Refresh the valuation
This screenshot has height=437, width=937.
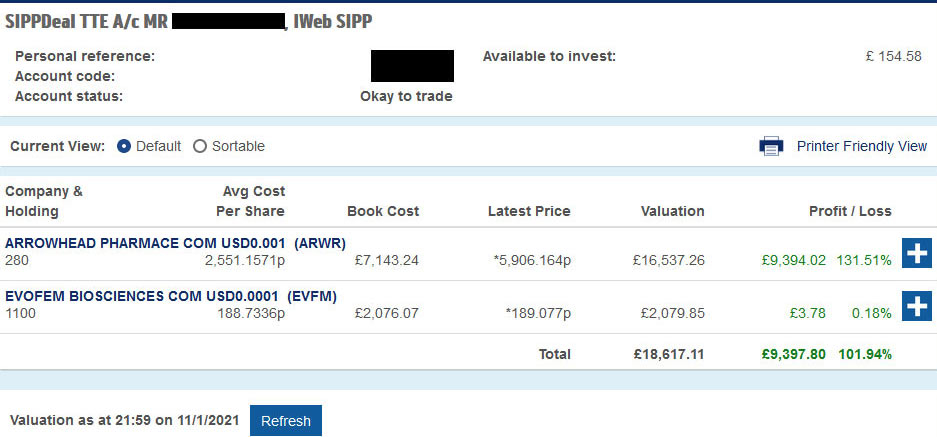[x=286, y=421]
